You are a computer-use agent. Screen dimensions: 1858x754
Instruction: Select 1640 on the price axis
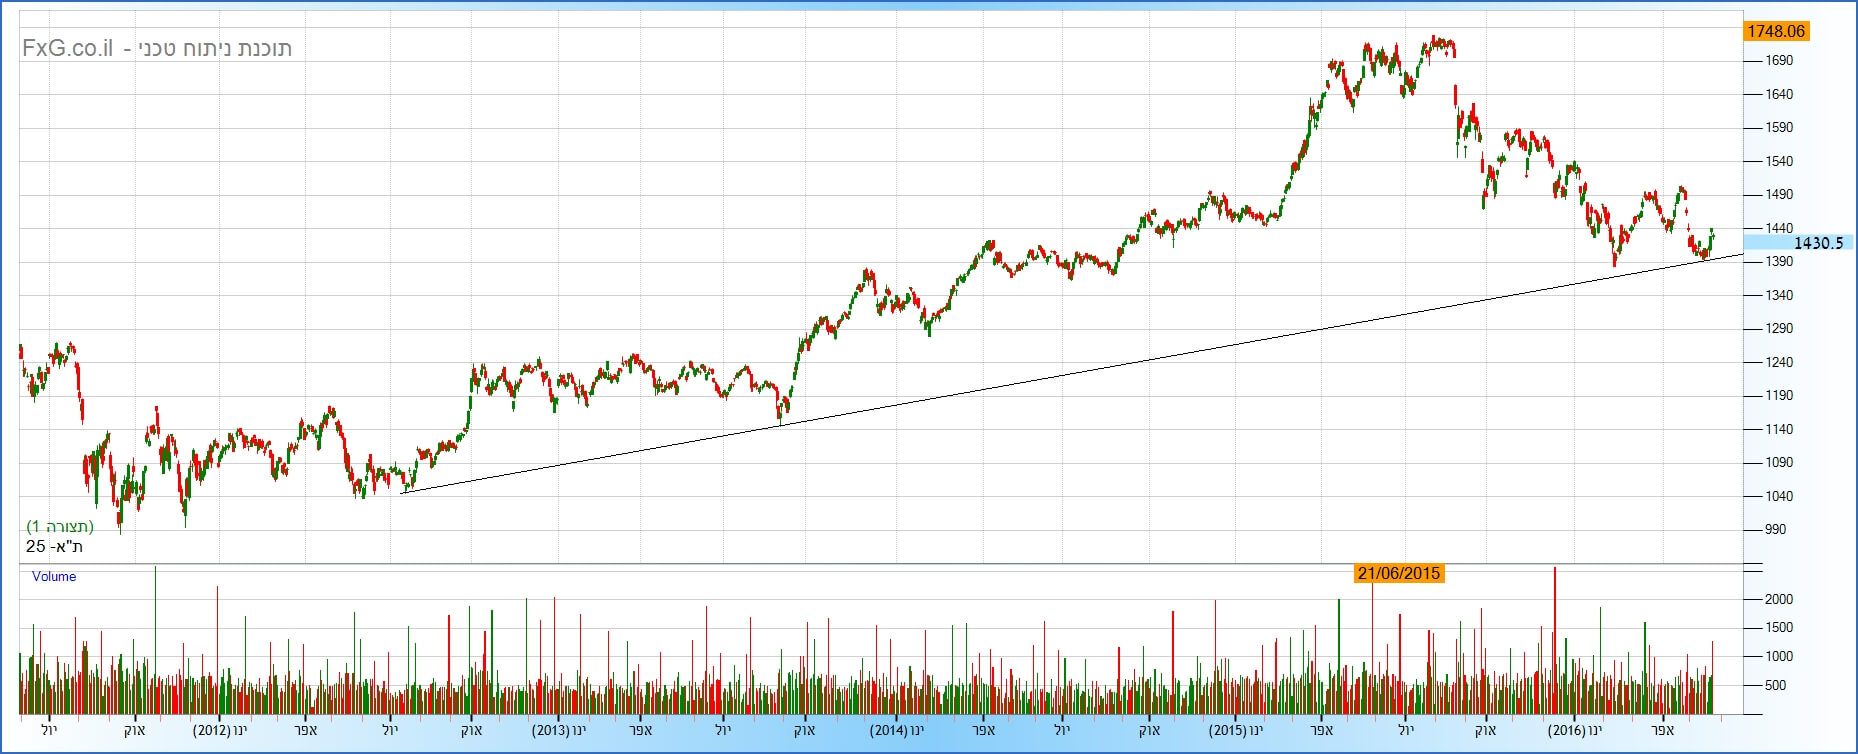pyautogui.click(x=1779, y=95)
